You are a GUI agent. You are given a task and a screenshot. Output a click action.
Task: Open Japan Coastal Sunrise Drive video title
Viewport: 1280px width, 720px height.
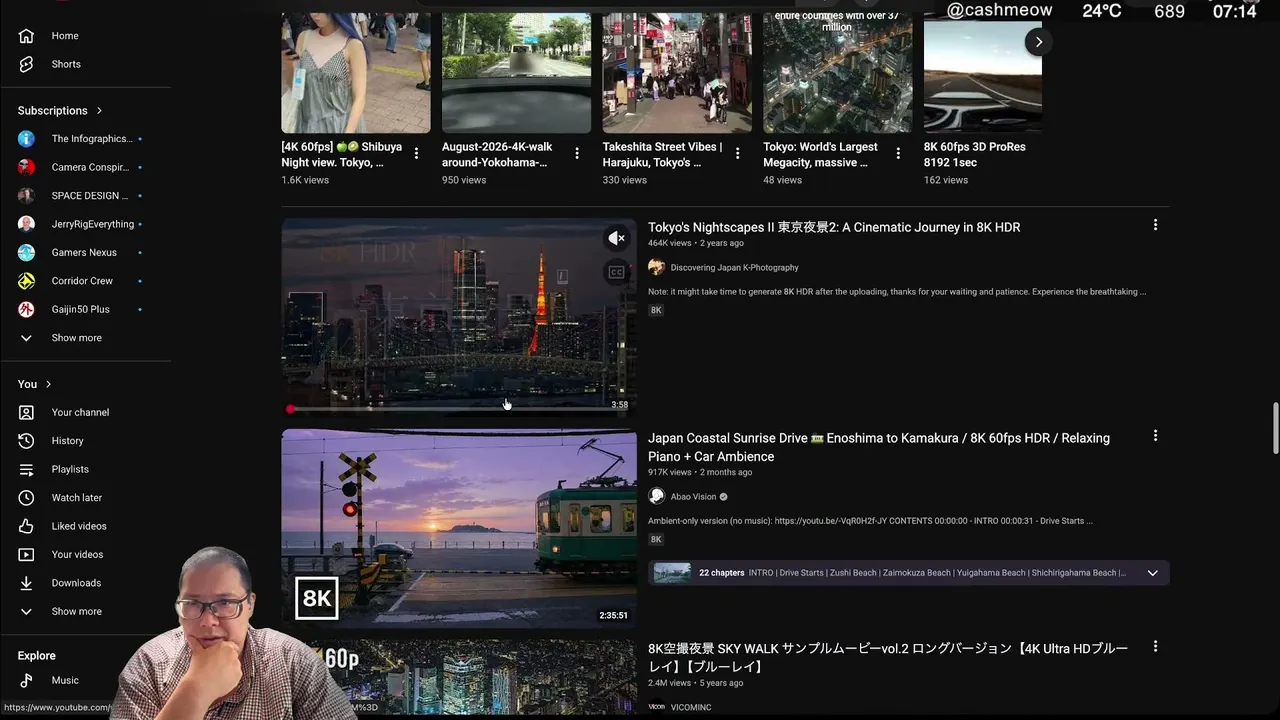click(879, 447)
